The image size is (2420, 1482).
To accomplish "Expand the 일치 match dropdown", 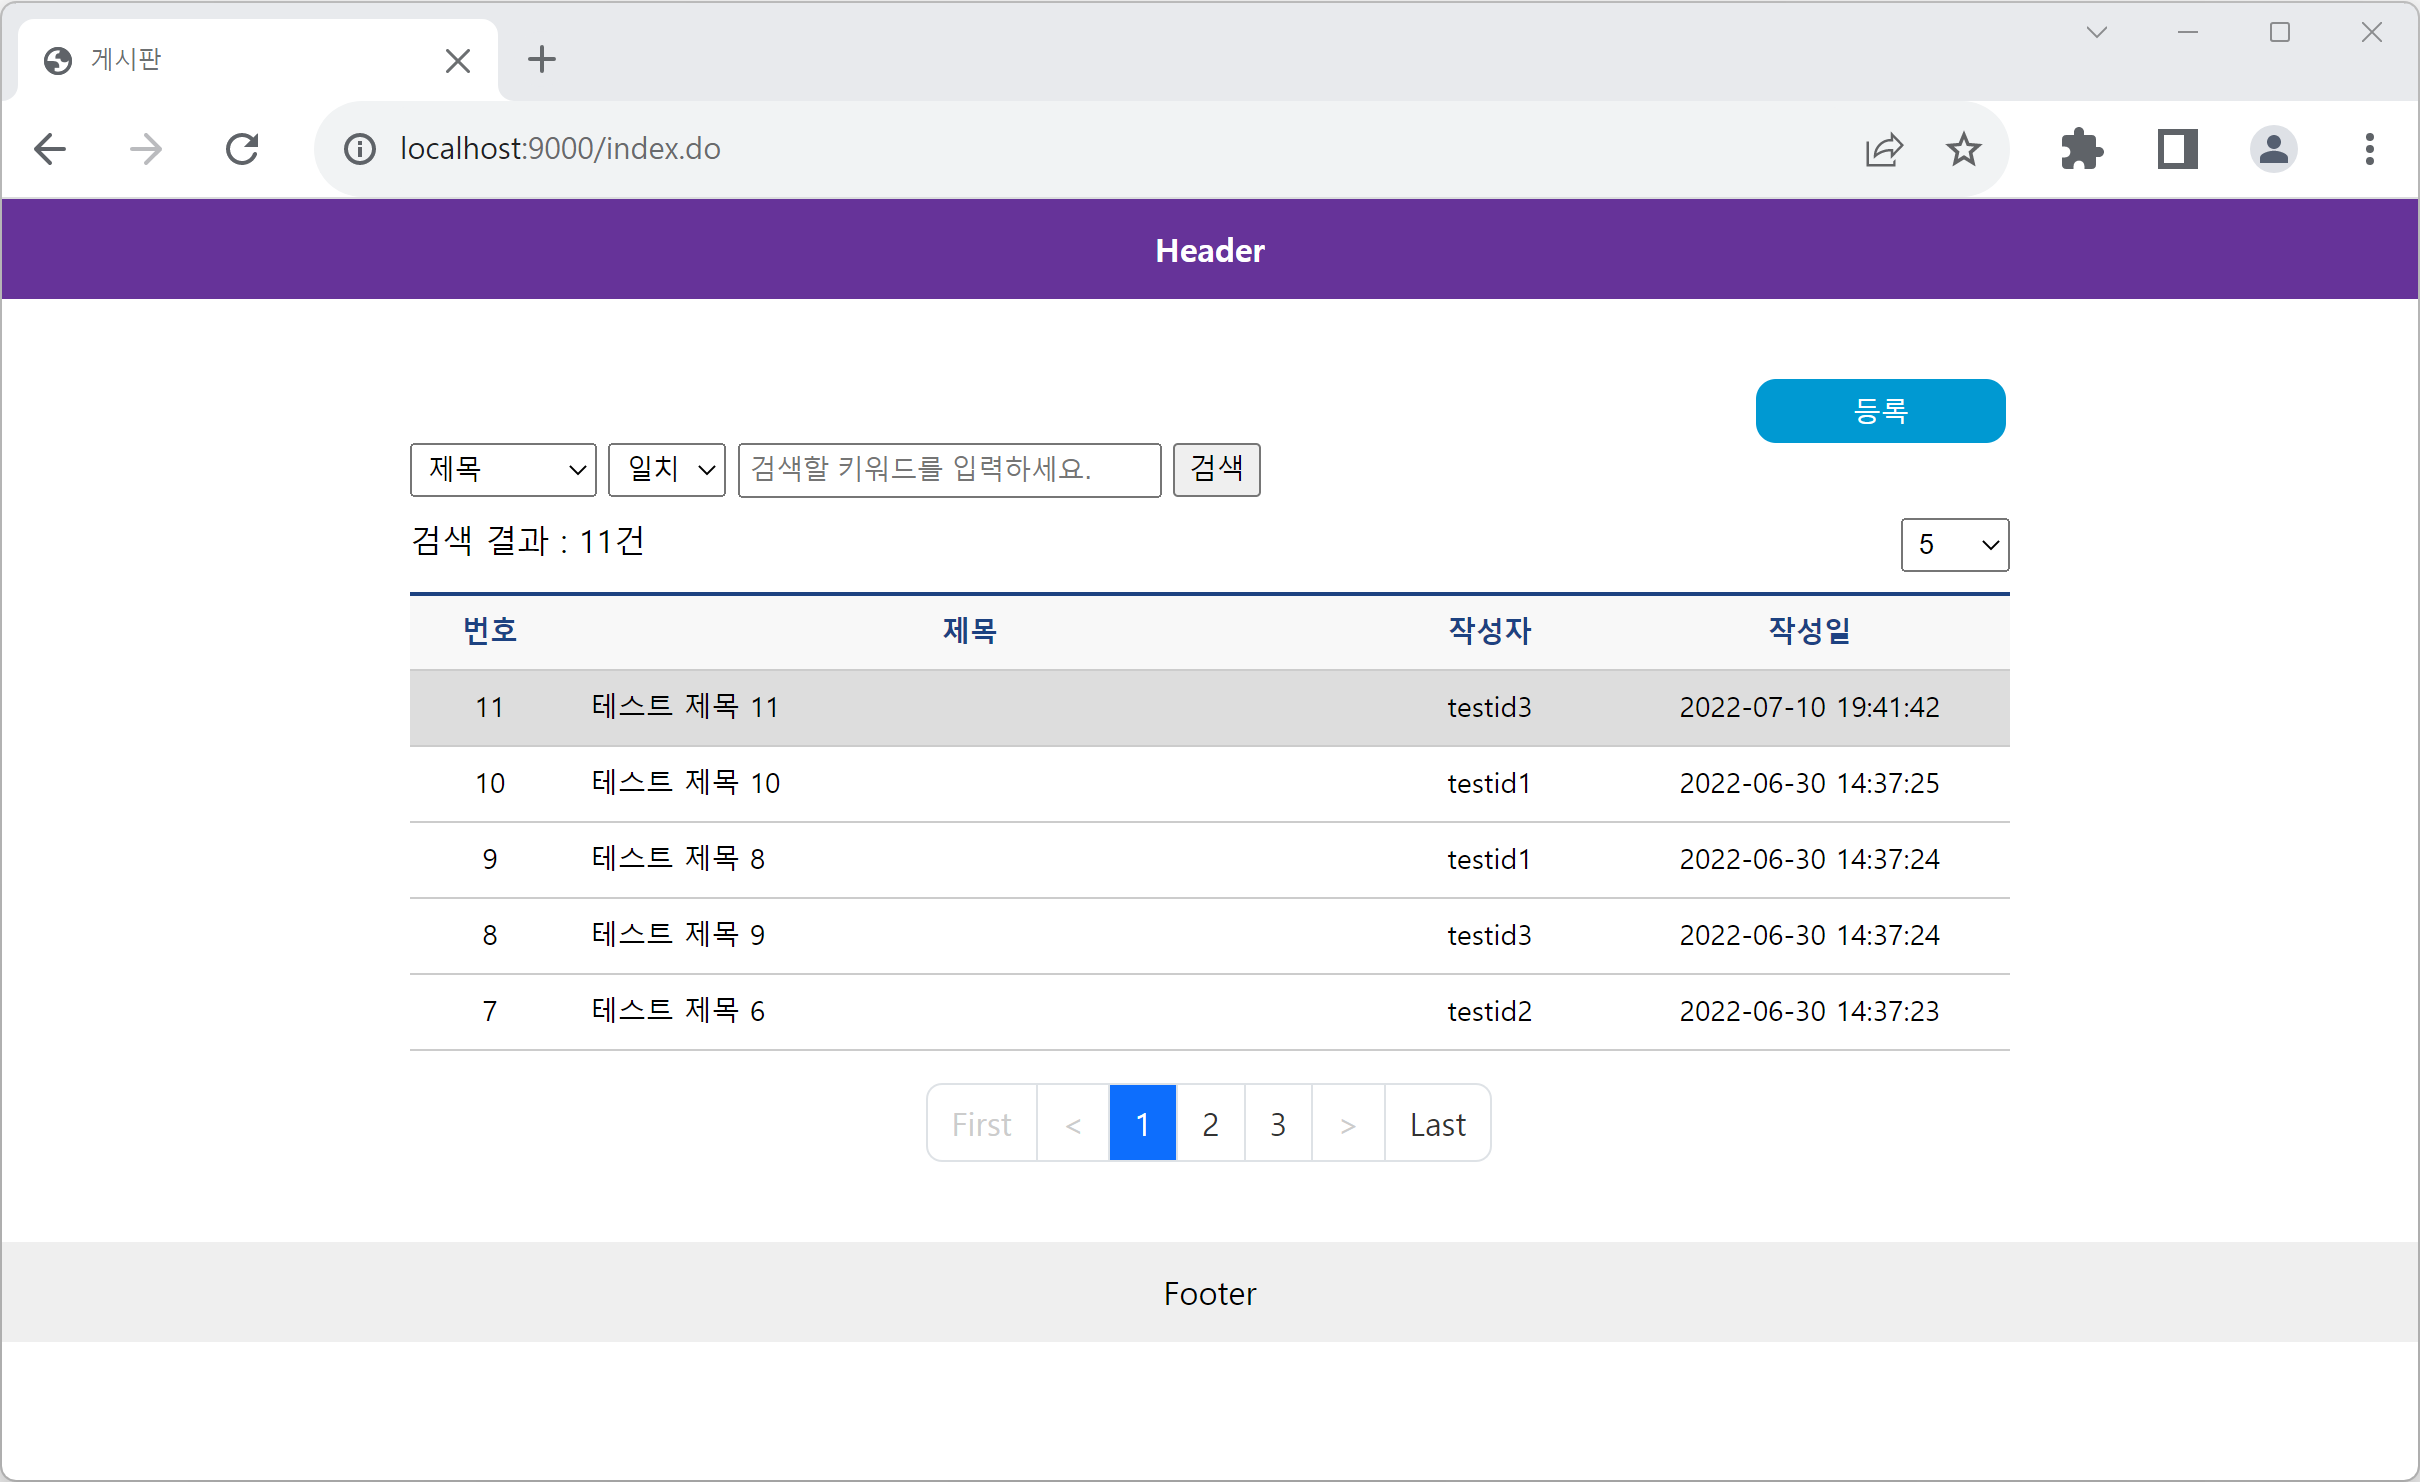I will [x=667, y=469].
